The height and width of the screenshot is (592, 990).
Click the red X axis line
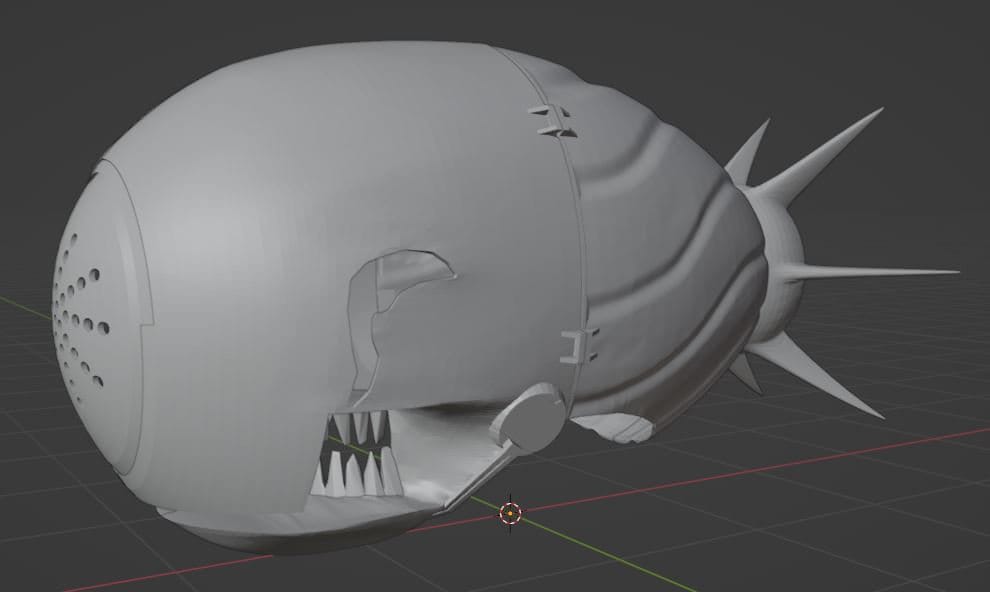pyautogui.click(x=758, y=467)
